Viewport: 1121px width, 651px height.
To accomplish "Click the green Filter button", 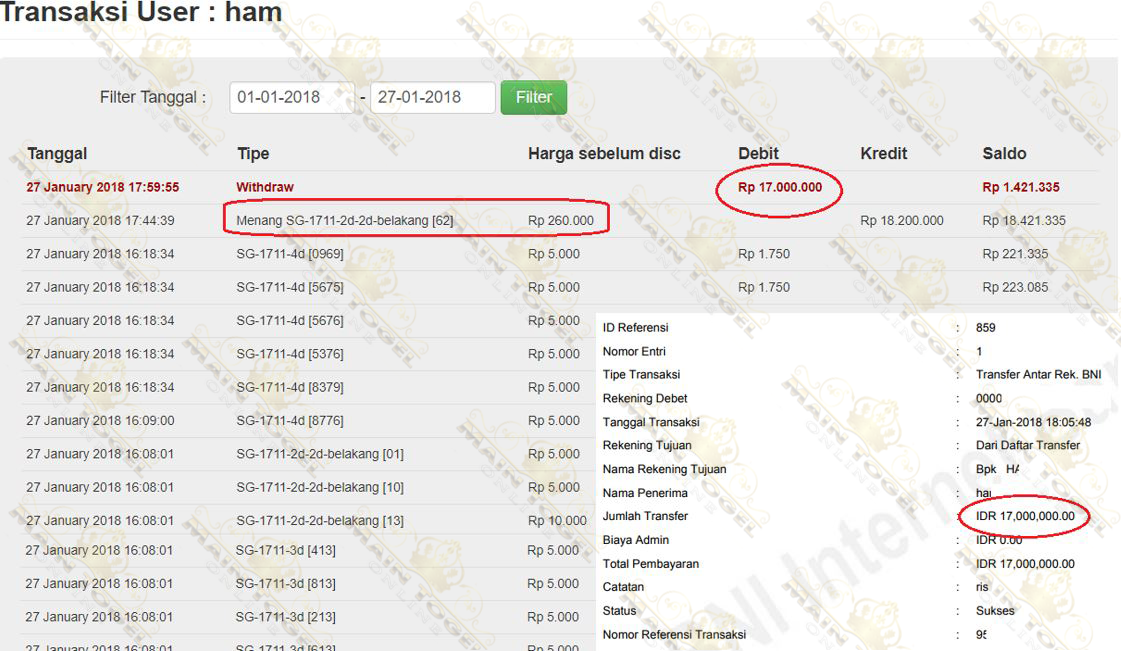I will coord(533,97).
